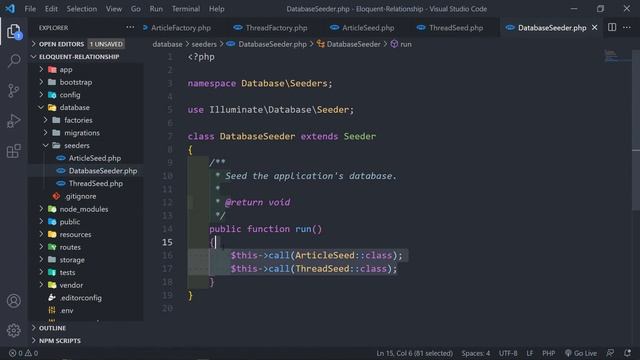The image size is (640, 360).
Task: Open the .env file
Action: [67, 310]
